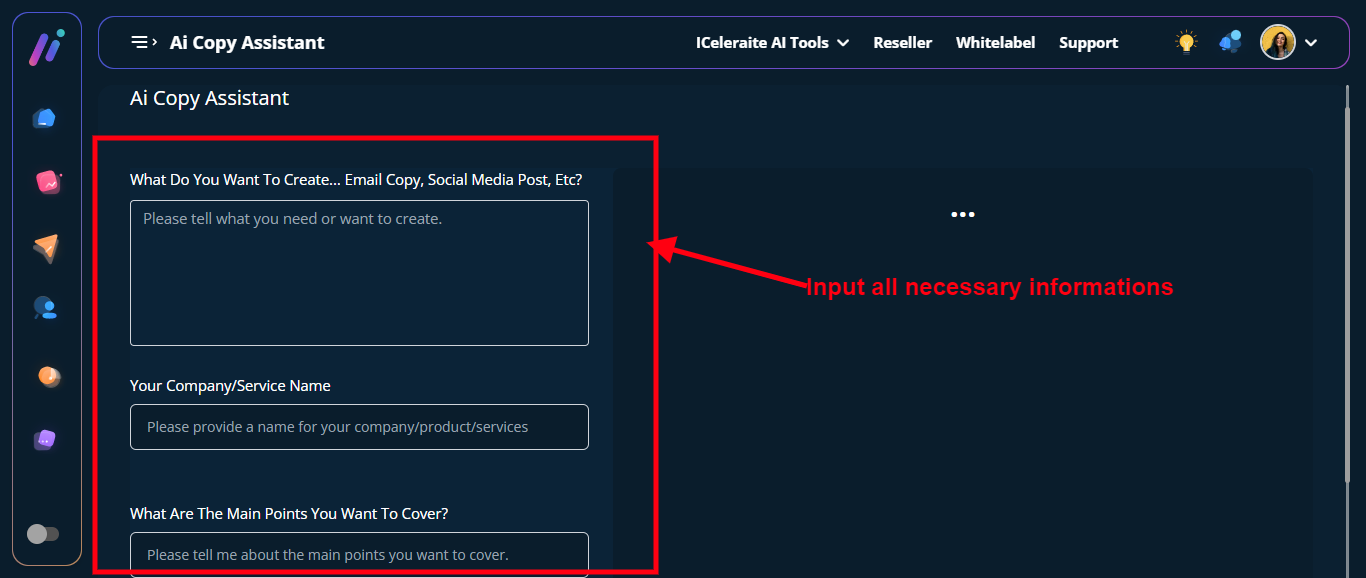Click the orange paper plane sidebar icon
Image resolution: width=1366 pixels, height=578 pixels.
tap(46, 247)
